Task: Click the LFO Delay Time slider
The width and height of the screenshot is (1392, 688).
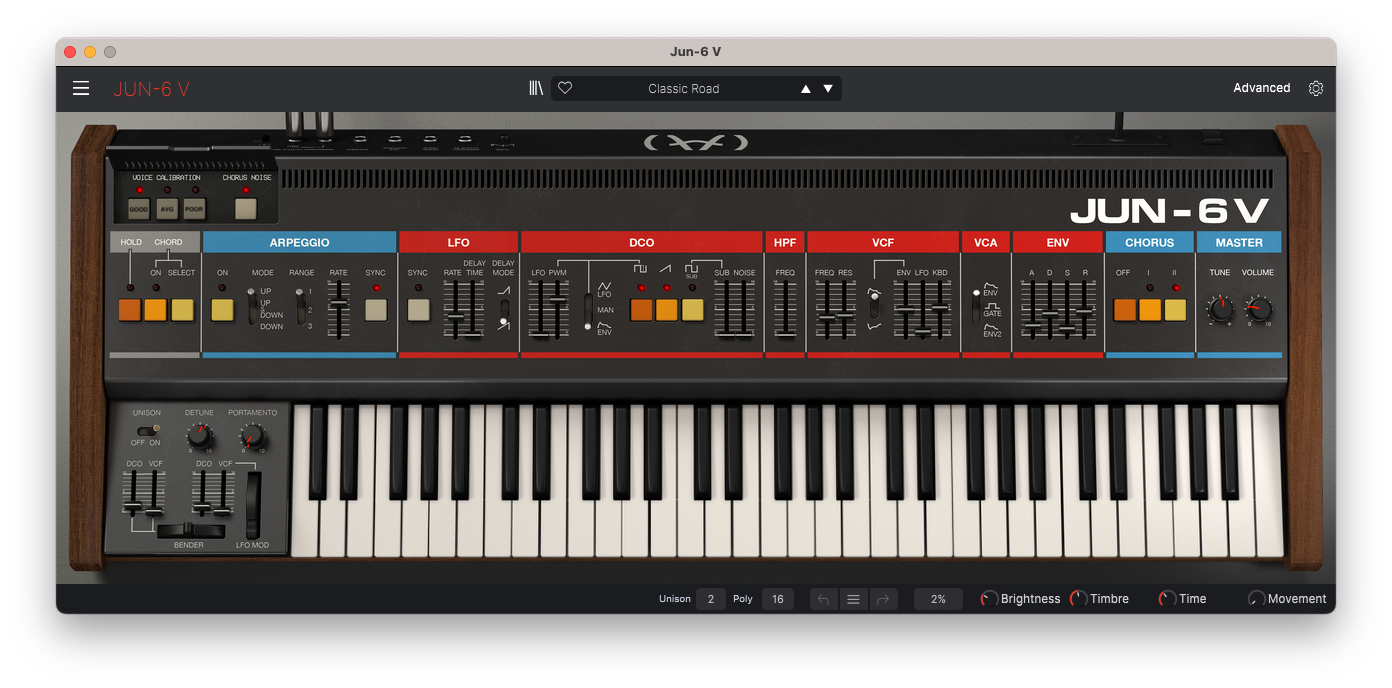Action: pyautogui.click(x=474, y=309)
